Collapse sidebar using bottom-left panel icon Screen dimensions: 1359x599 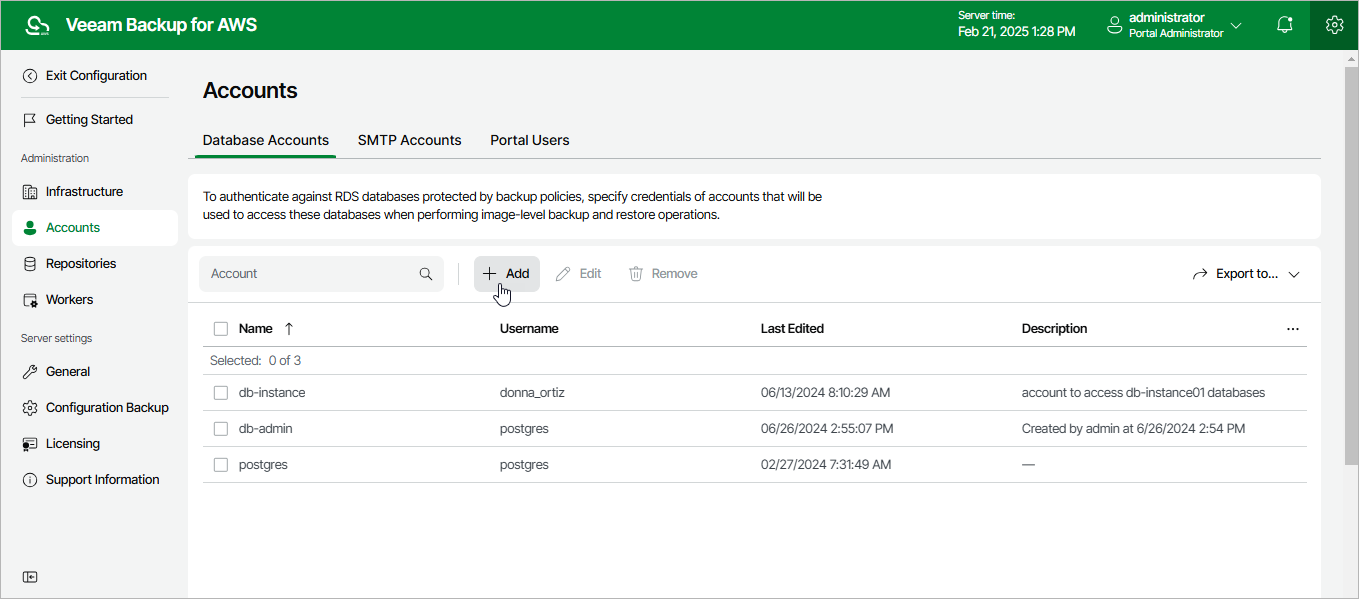pos(31,577)
